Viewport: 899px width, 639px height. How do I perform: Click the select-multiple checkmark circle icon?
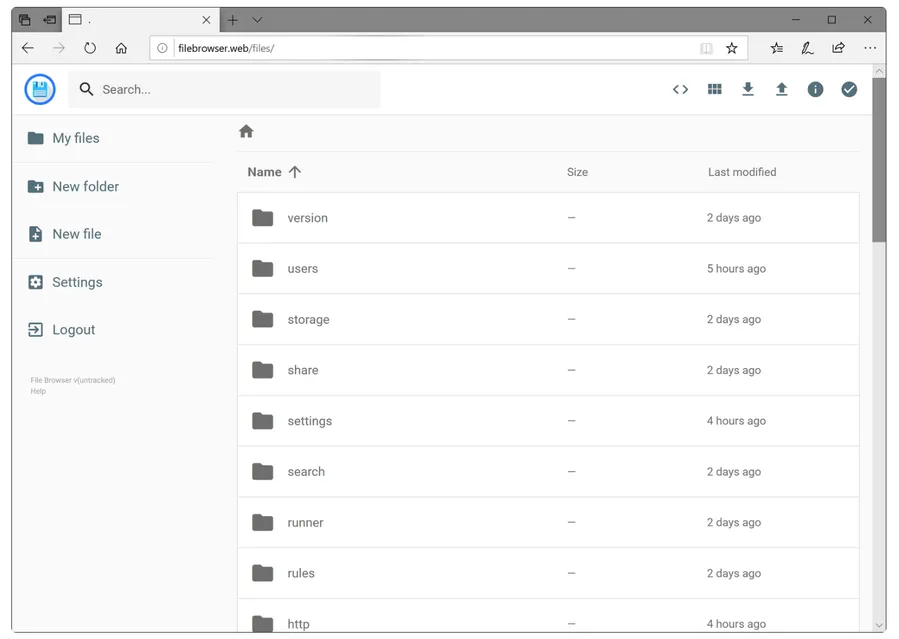pyautogui.click(x=849, y=89)
